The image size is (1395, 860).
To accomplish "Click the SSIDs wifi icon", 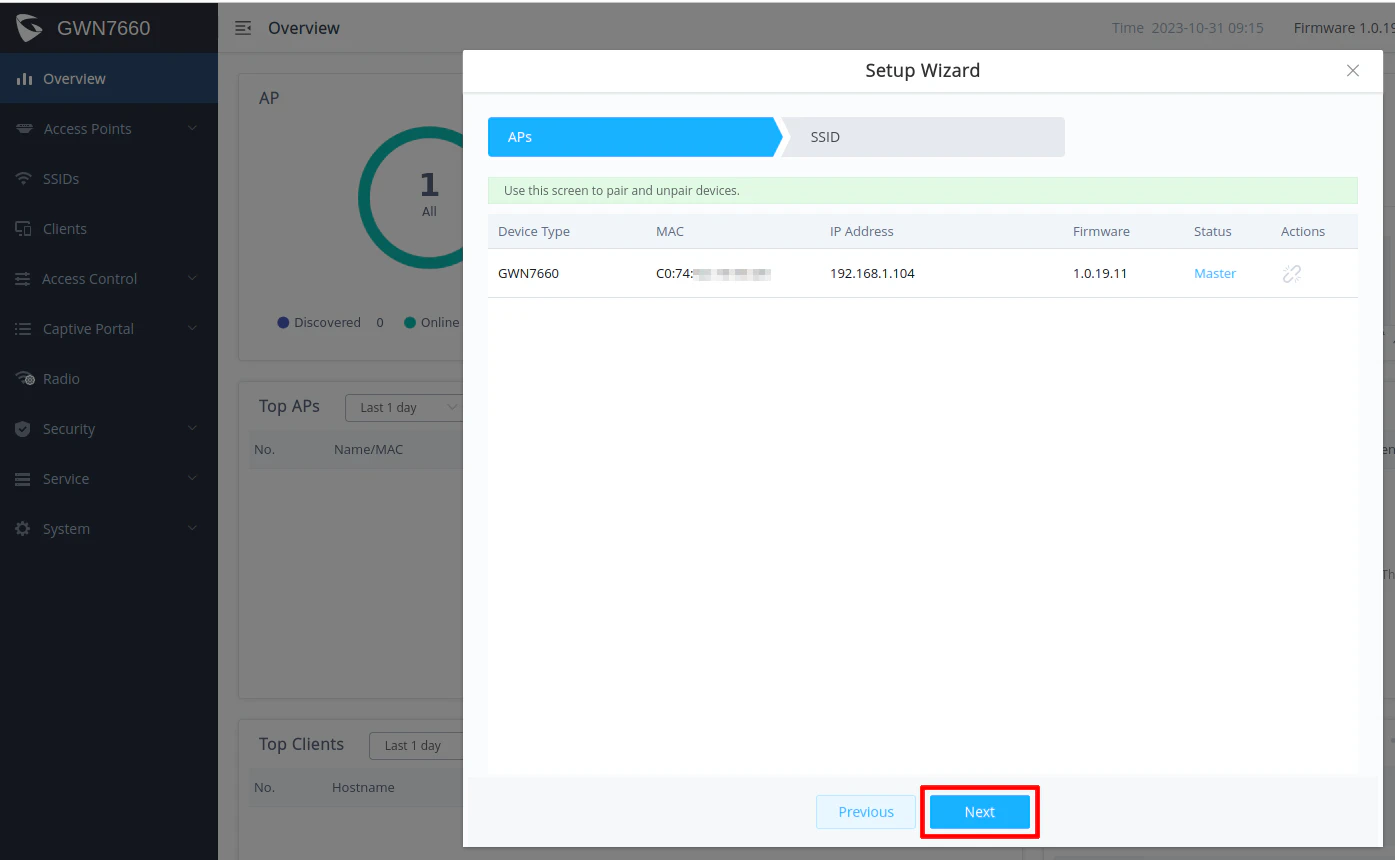I will pos(24,179).
